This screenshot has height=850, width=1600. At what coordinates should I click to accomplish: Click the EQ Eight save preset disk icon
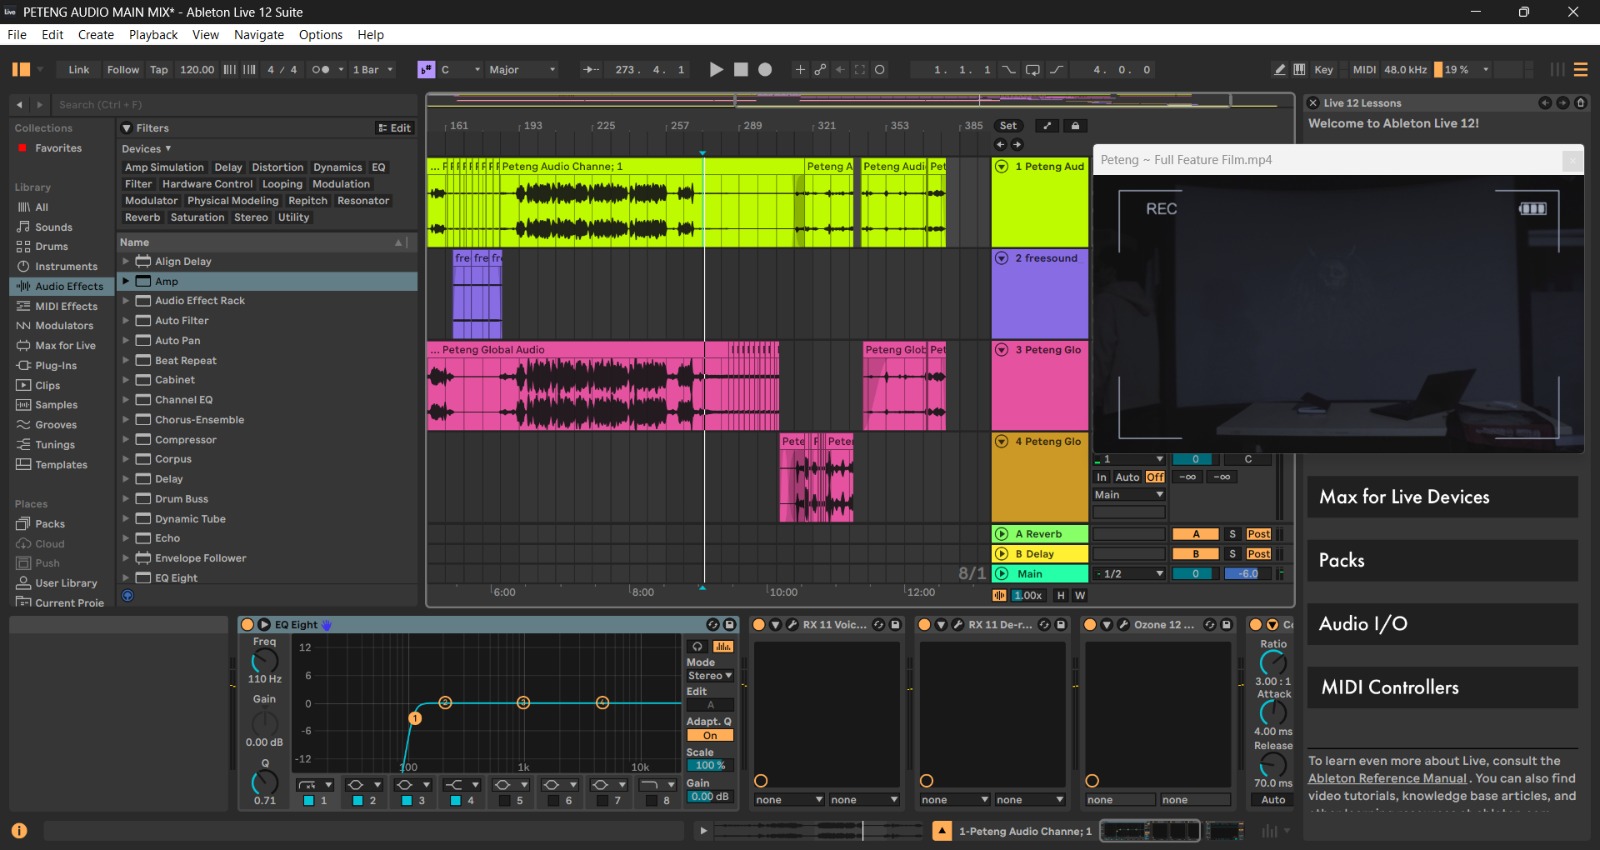(730, 625)
